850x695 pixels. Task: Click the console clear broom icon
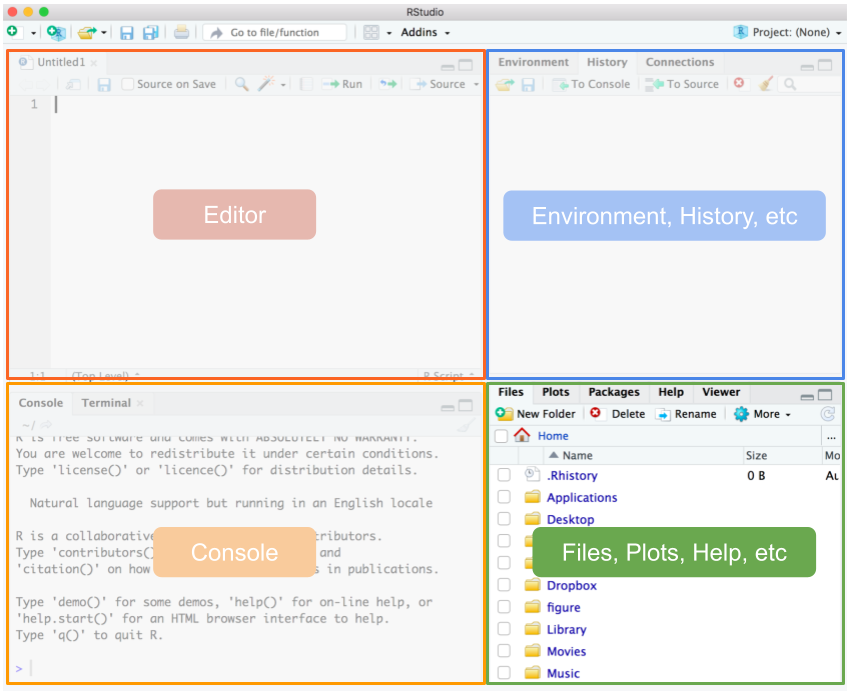466,425
